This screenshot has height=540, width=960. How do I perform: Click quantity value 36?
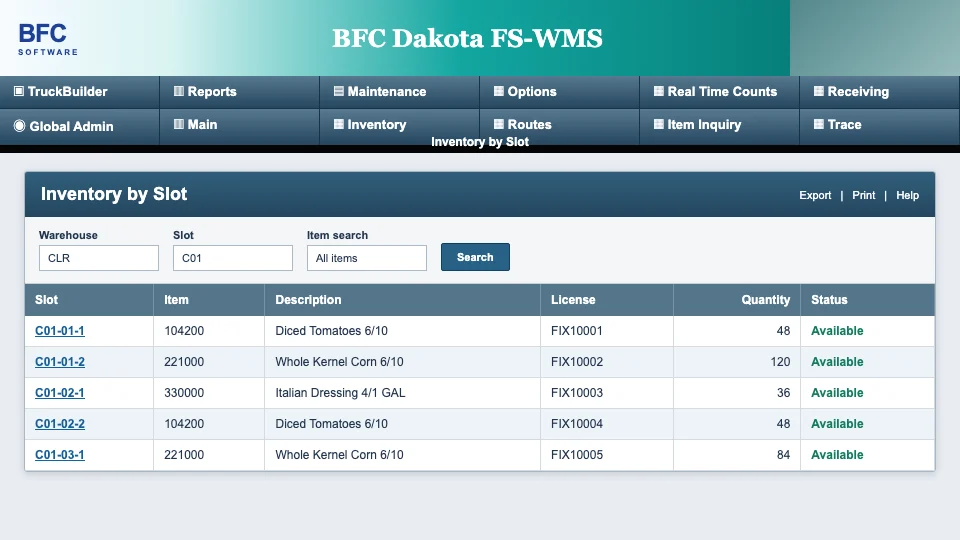click(x=783, y=392)
